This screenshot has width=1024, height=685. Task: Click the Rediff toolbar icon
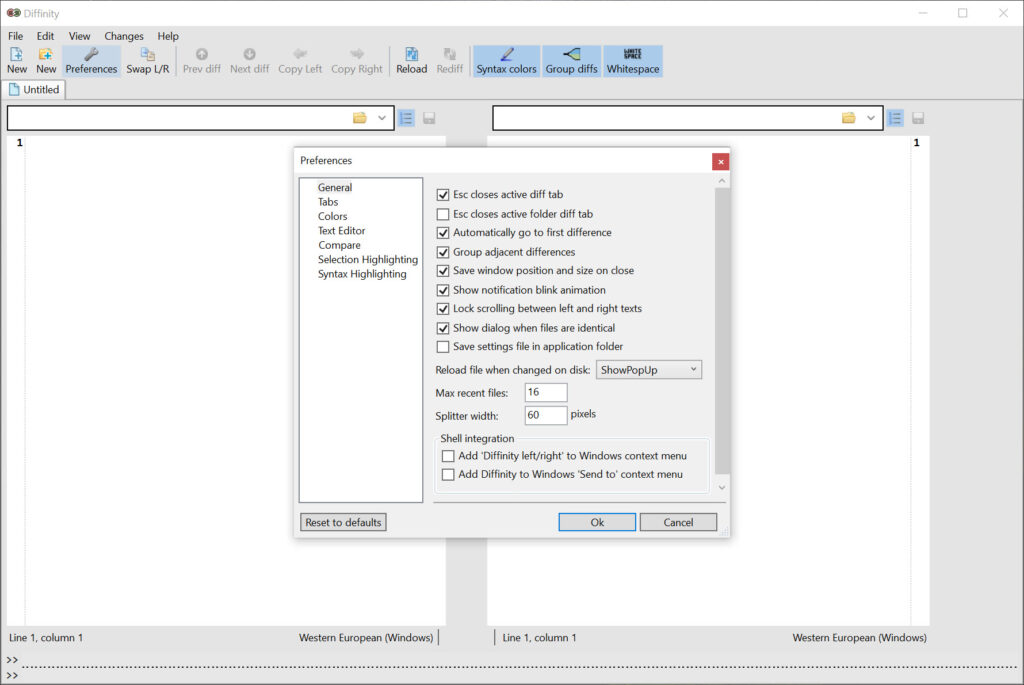(449, 61)
